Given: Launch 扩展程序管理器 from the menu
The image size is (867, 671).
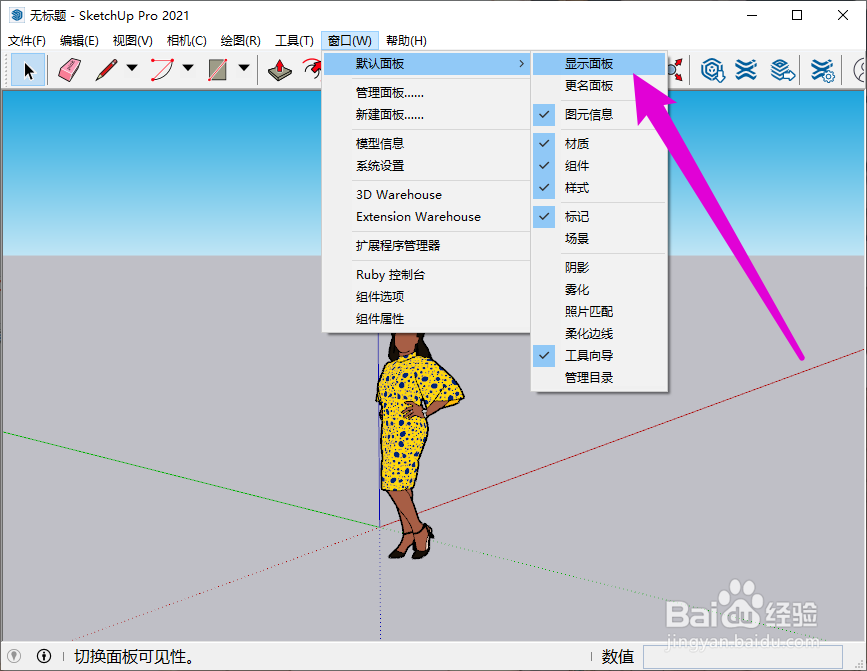Looking at the screenshot, I should (x=400, y=245).
